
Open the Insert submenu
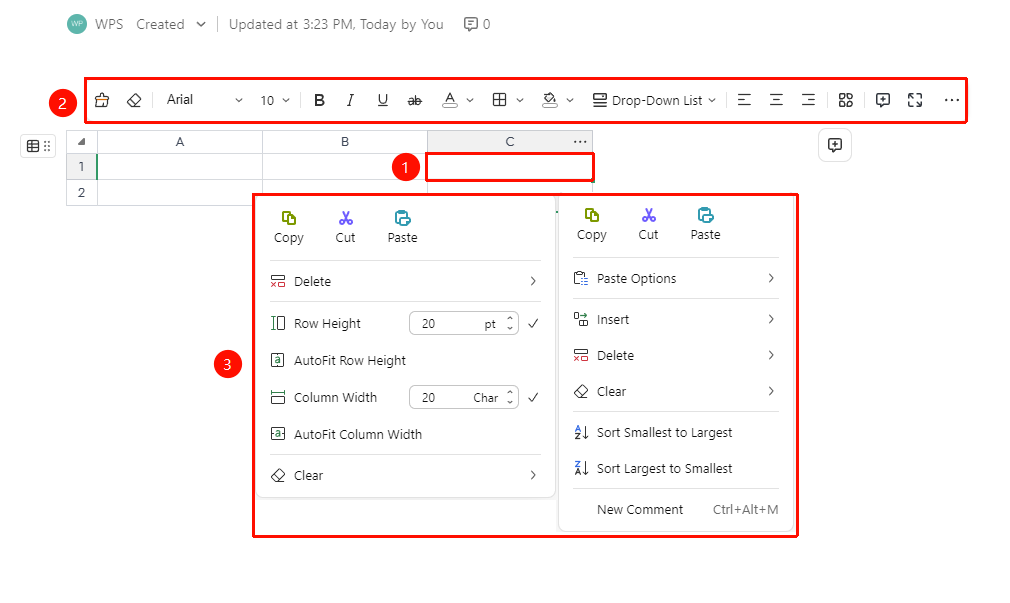(676, 319)
